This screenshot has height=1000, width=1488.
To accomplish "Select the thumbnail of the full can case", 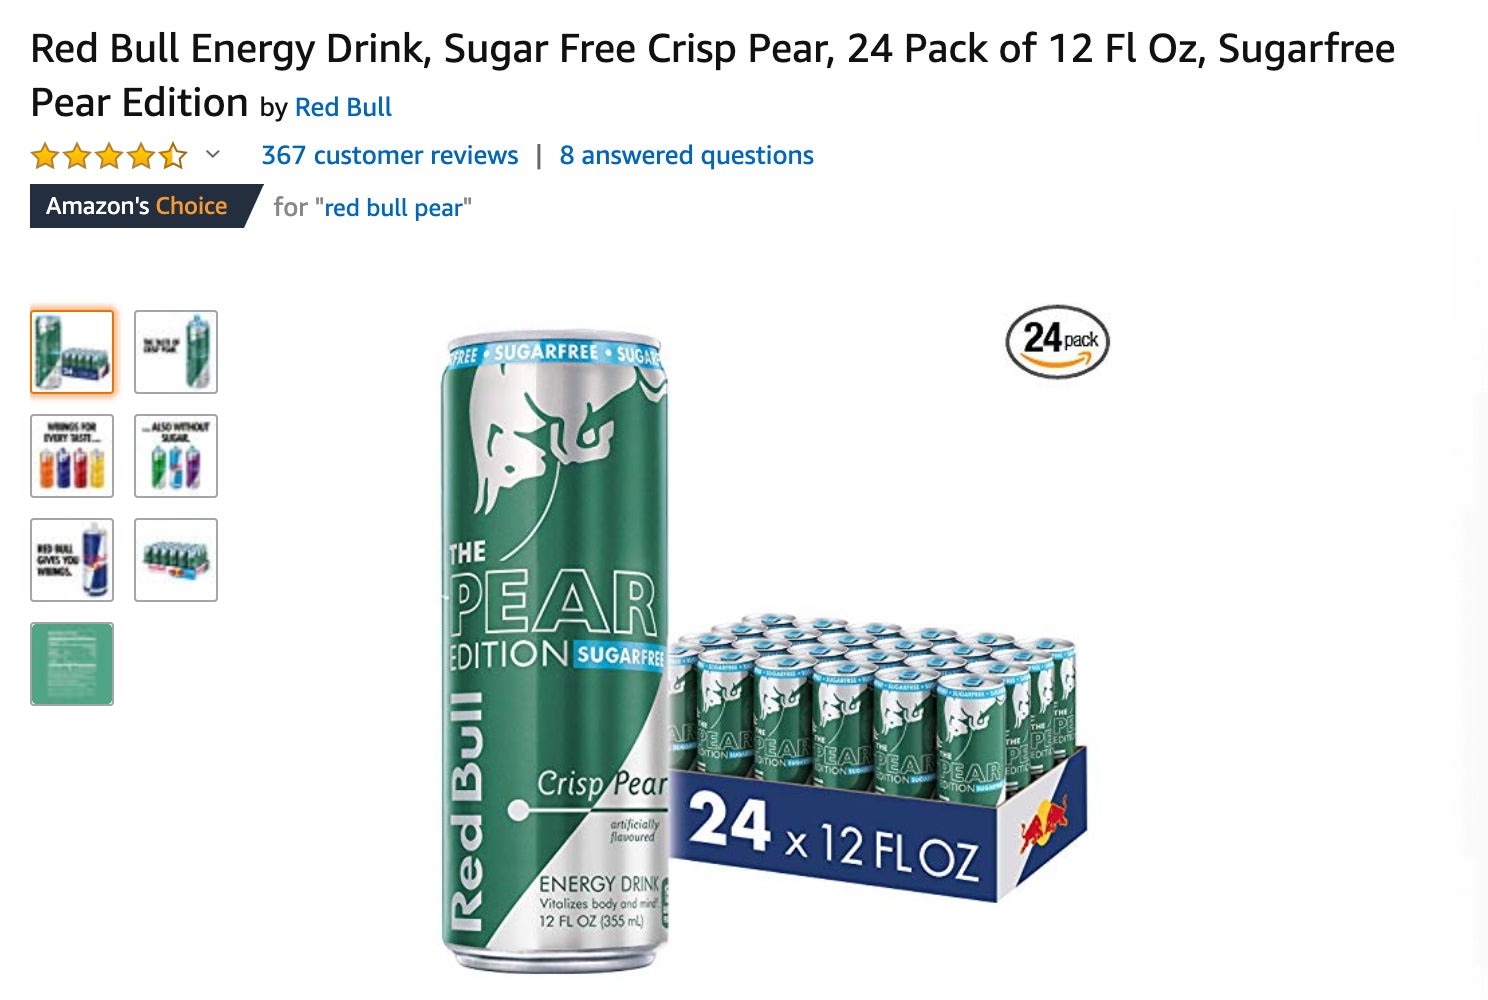I will point(176,560).
